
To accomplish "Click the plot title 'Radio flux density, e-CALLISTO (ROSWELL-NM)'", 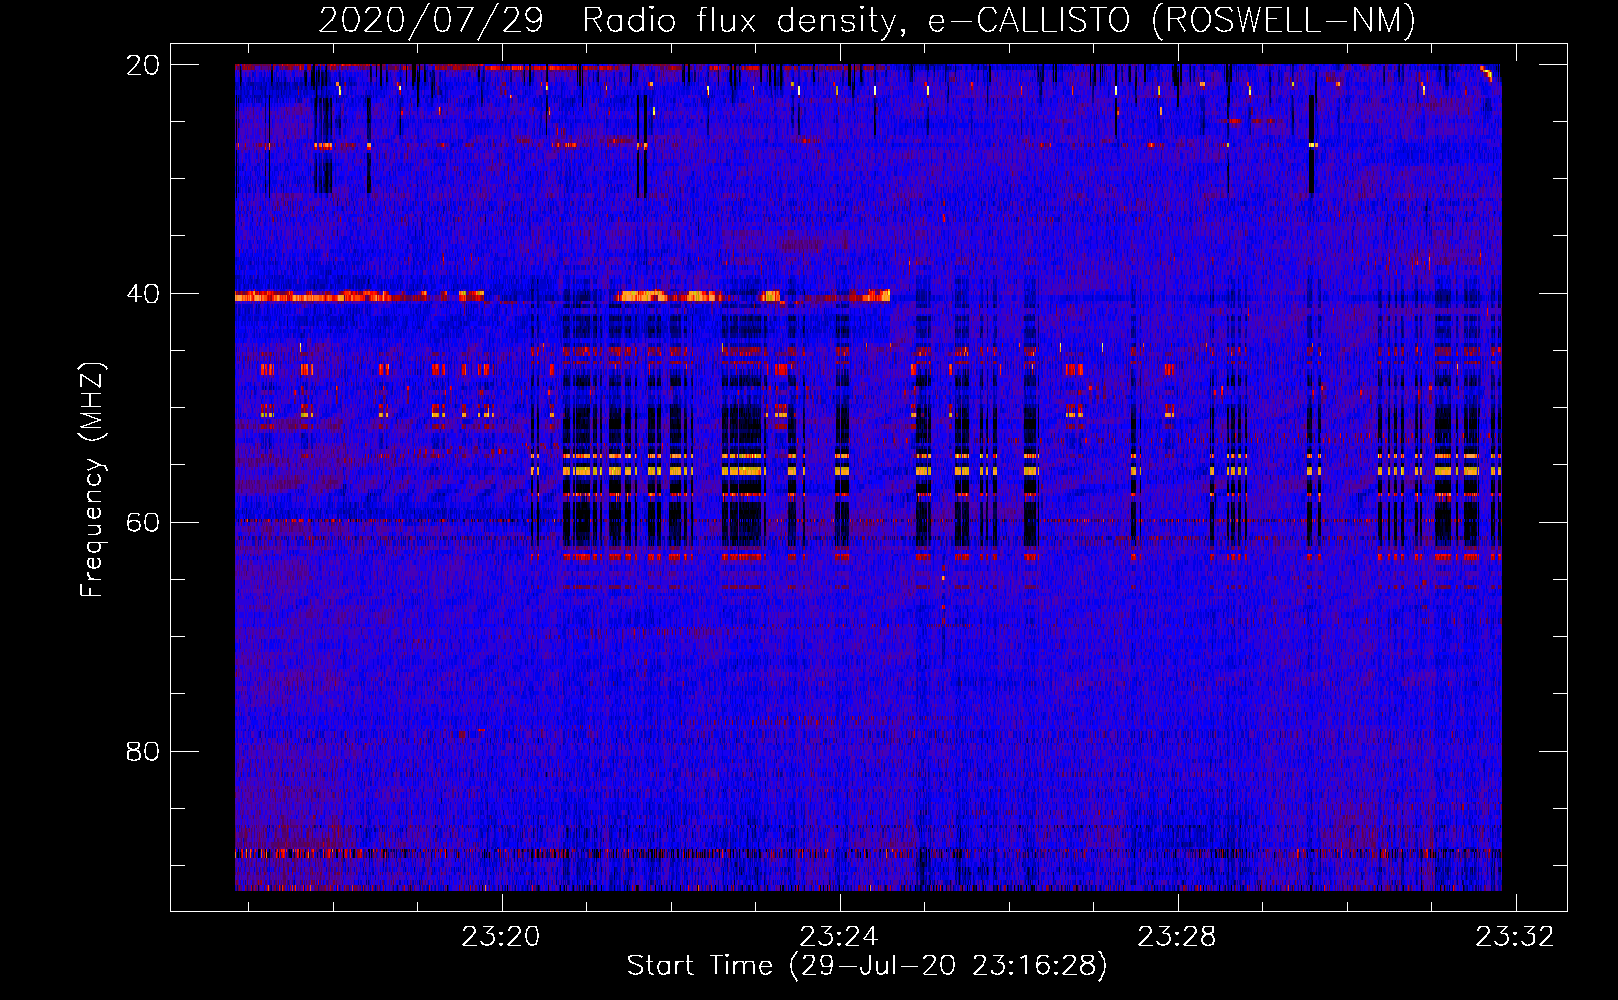I will 999,21.
